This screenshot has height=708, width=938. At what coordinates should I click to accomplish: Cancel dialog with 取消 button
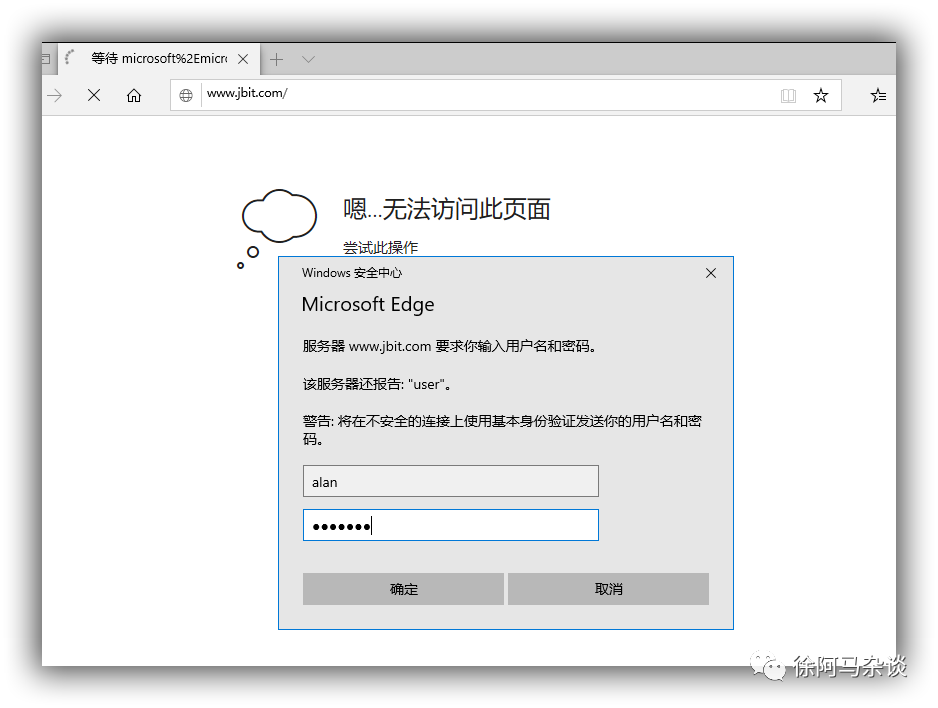(x=608, y=589)
